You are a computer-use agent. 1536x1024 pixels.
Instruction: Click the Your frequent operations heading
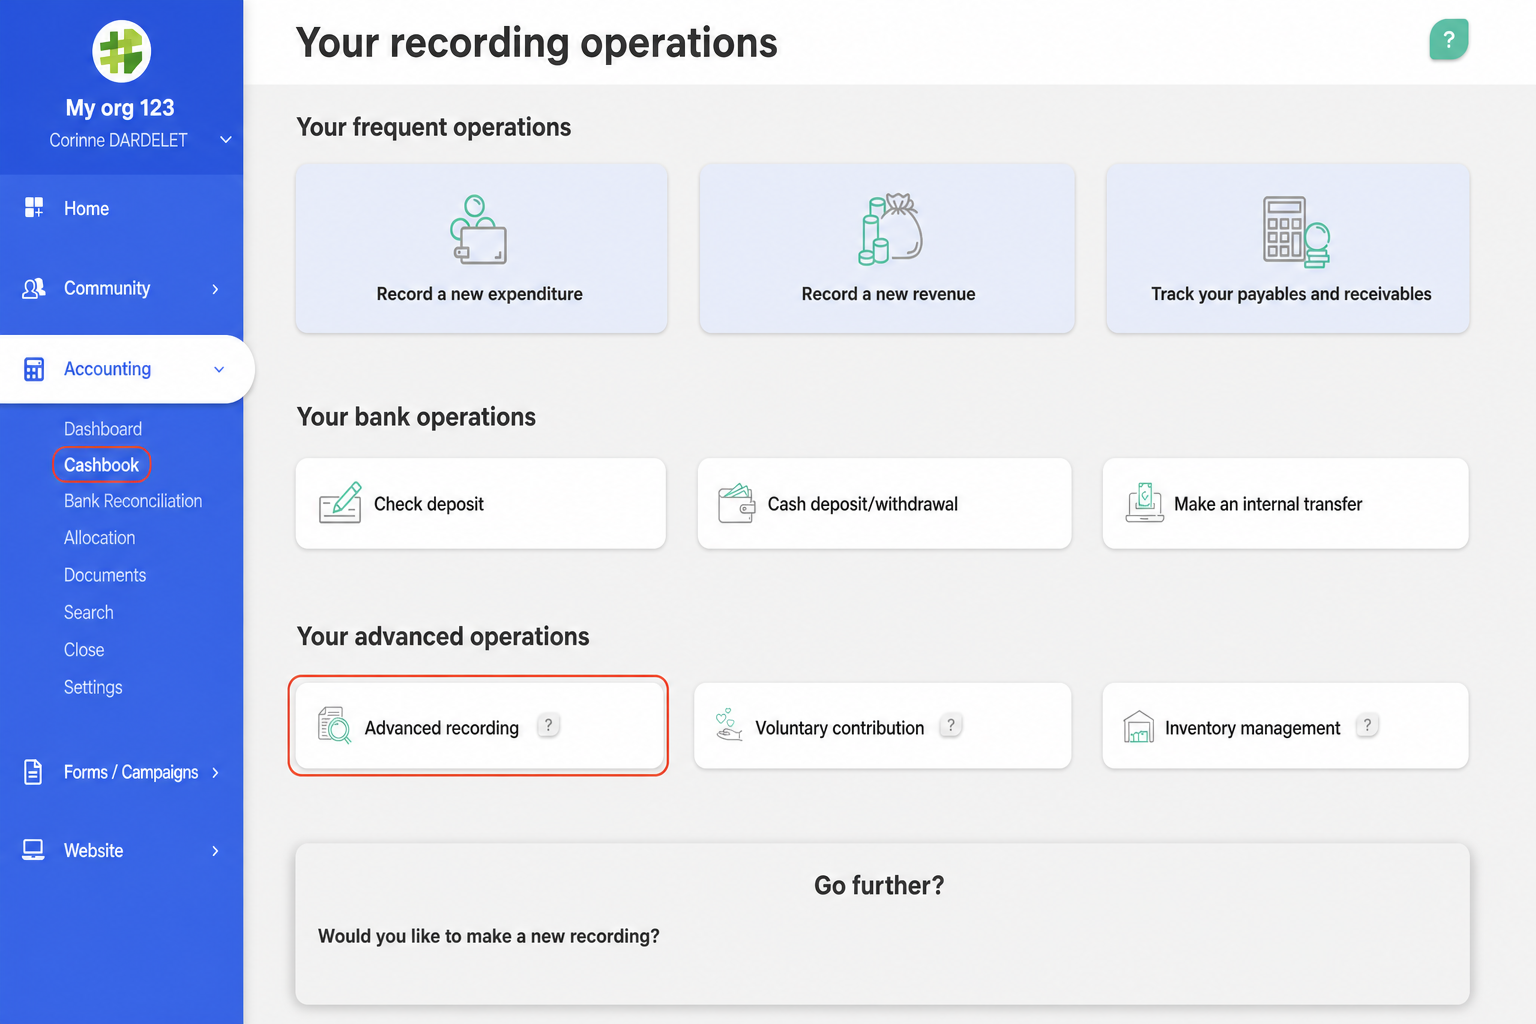[x=434, y=127]
